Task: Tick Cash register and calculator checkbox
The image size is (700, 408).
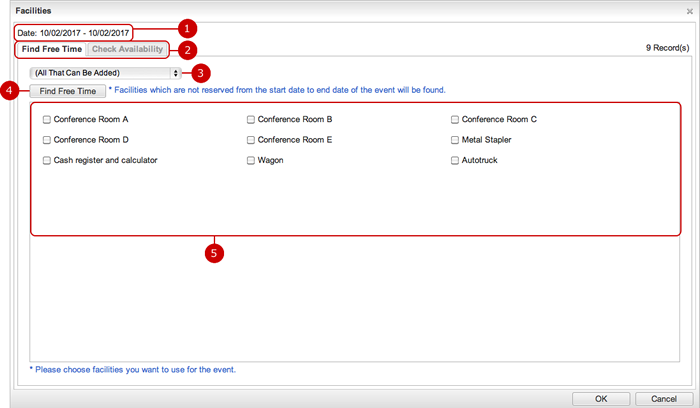Action: (47, 160)
